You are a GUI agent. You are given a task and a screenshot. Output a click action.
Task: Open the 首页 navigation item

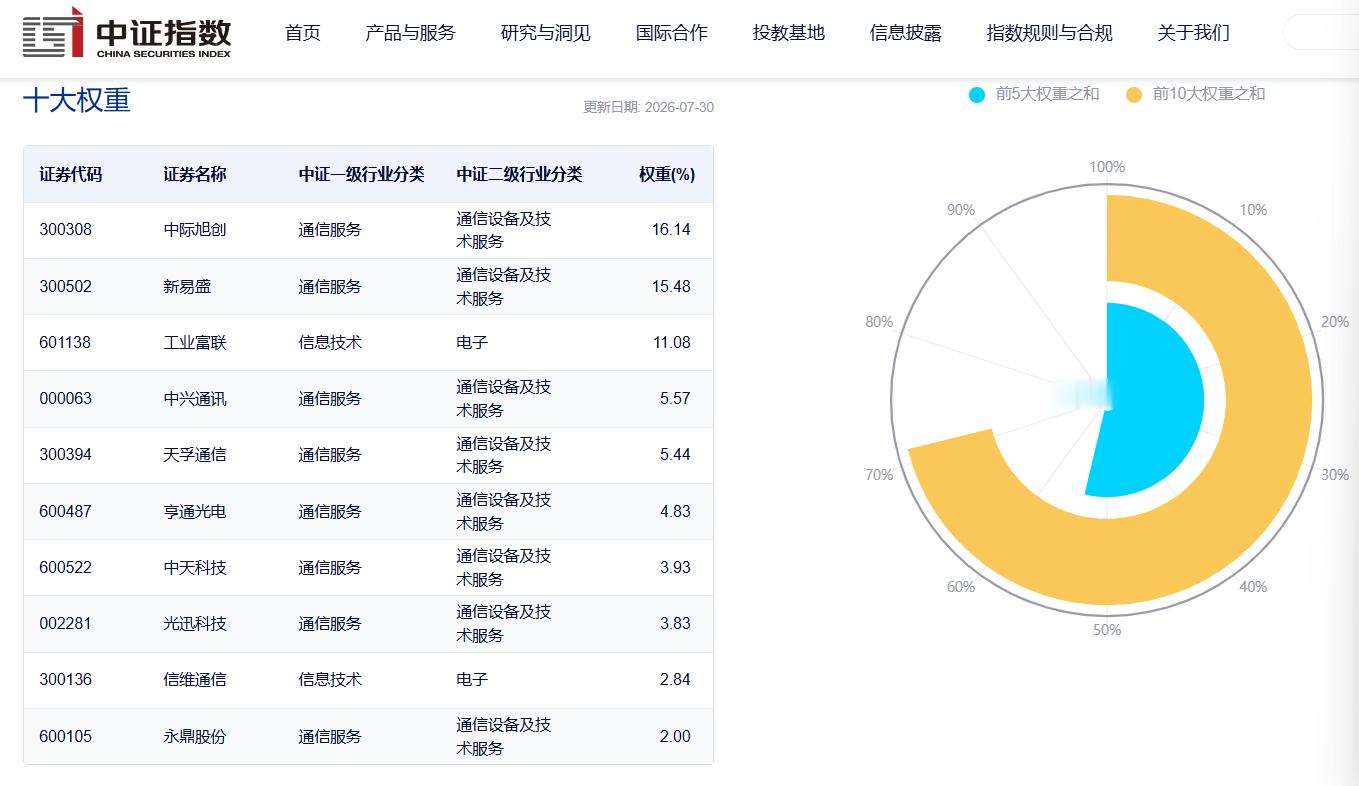(x=303, y=33)
